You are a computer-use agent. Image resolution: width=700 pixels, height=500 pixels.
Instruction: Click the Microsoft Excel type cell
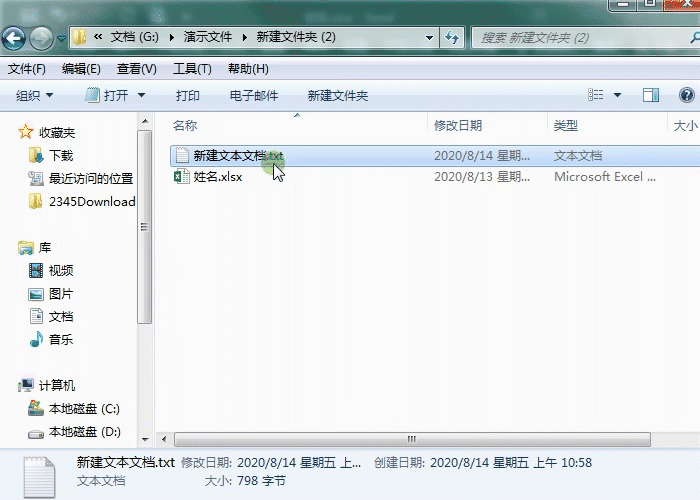coord(604,177)
